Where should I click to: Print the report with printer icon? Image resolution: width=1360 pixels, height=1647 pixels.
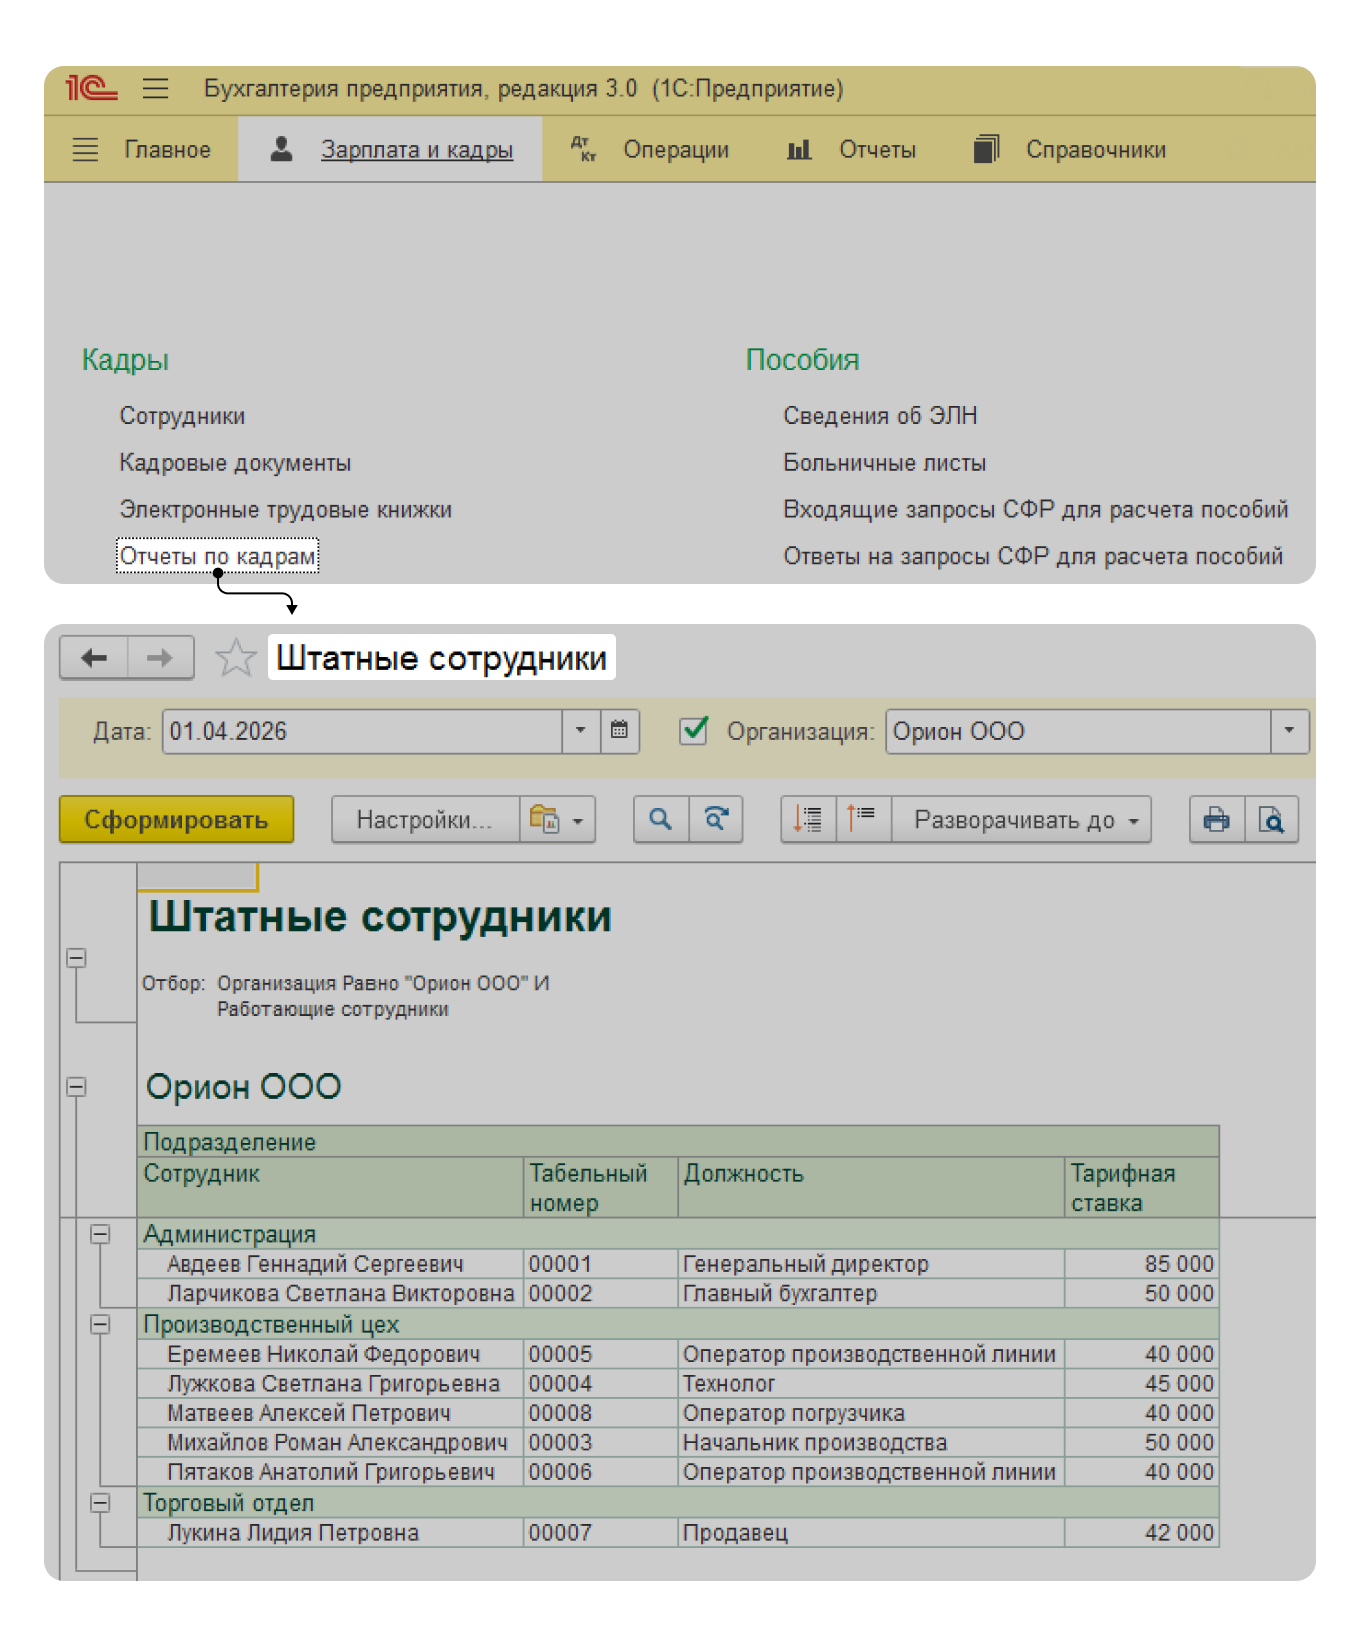tap(1217, 820)
